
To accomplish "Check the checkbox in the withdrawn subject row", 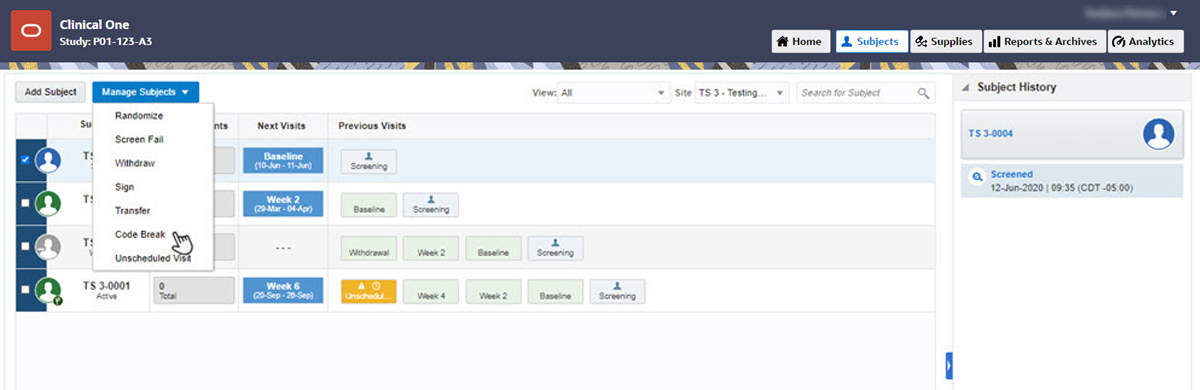I will 25,247.
